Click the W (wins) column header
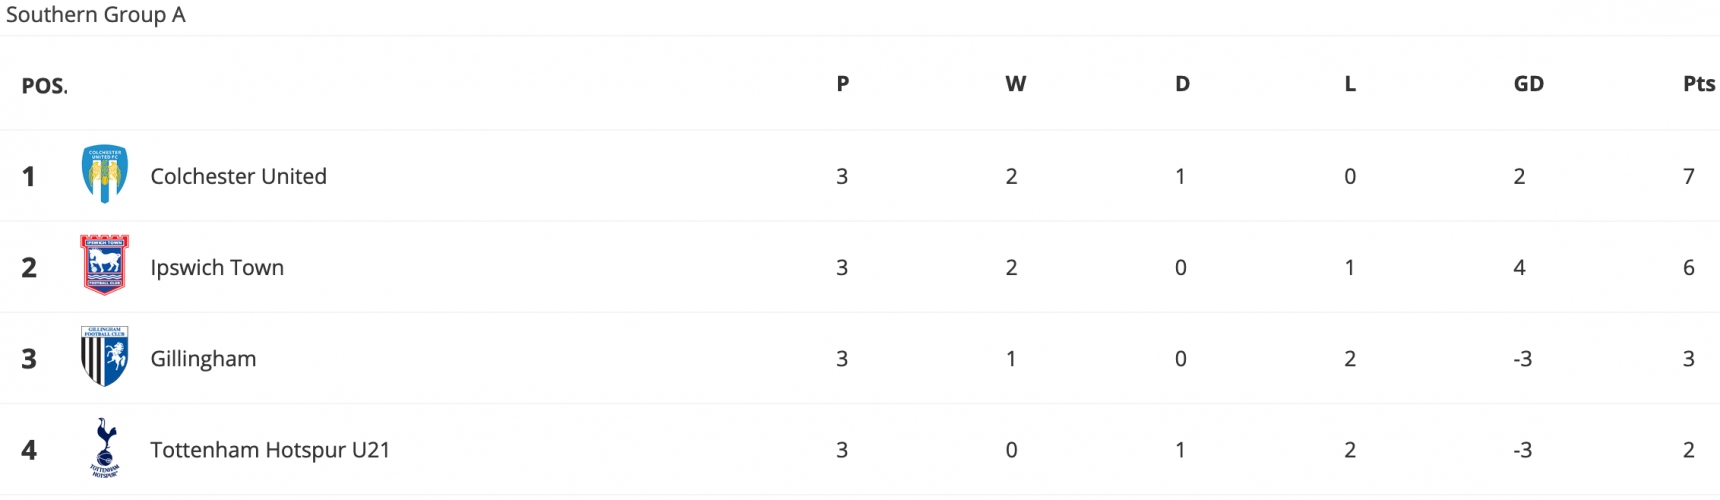 pyautogui.click(x=1016, y=84)
